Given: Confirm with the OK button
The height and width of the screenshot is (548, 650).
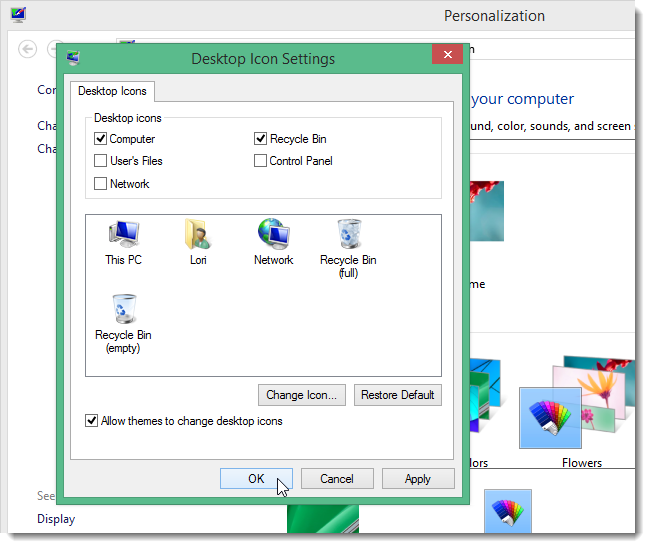Looking at the screenshot, I should 256,479.
